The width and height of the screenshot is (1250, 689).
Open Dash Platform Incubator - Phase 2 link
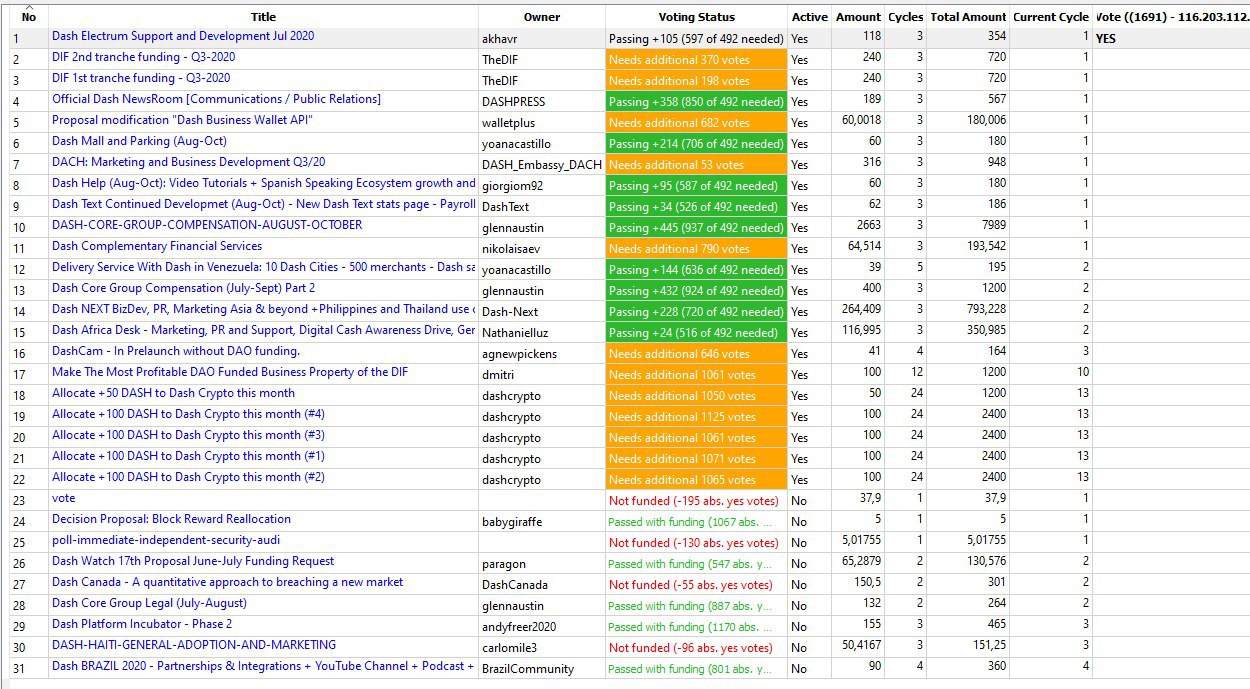point(142,624)
